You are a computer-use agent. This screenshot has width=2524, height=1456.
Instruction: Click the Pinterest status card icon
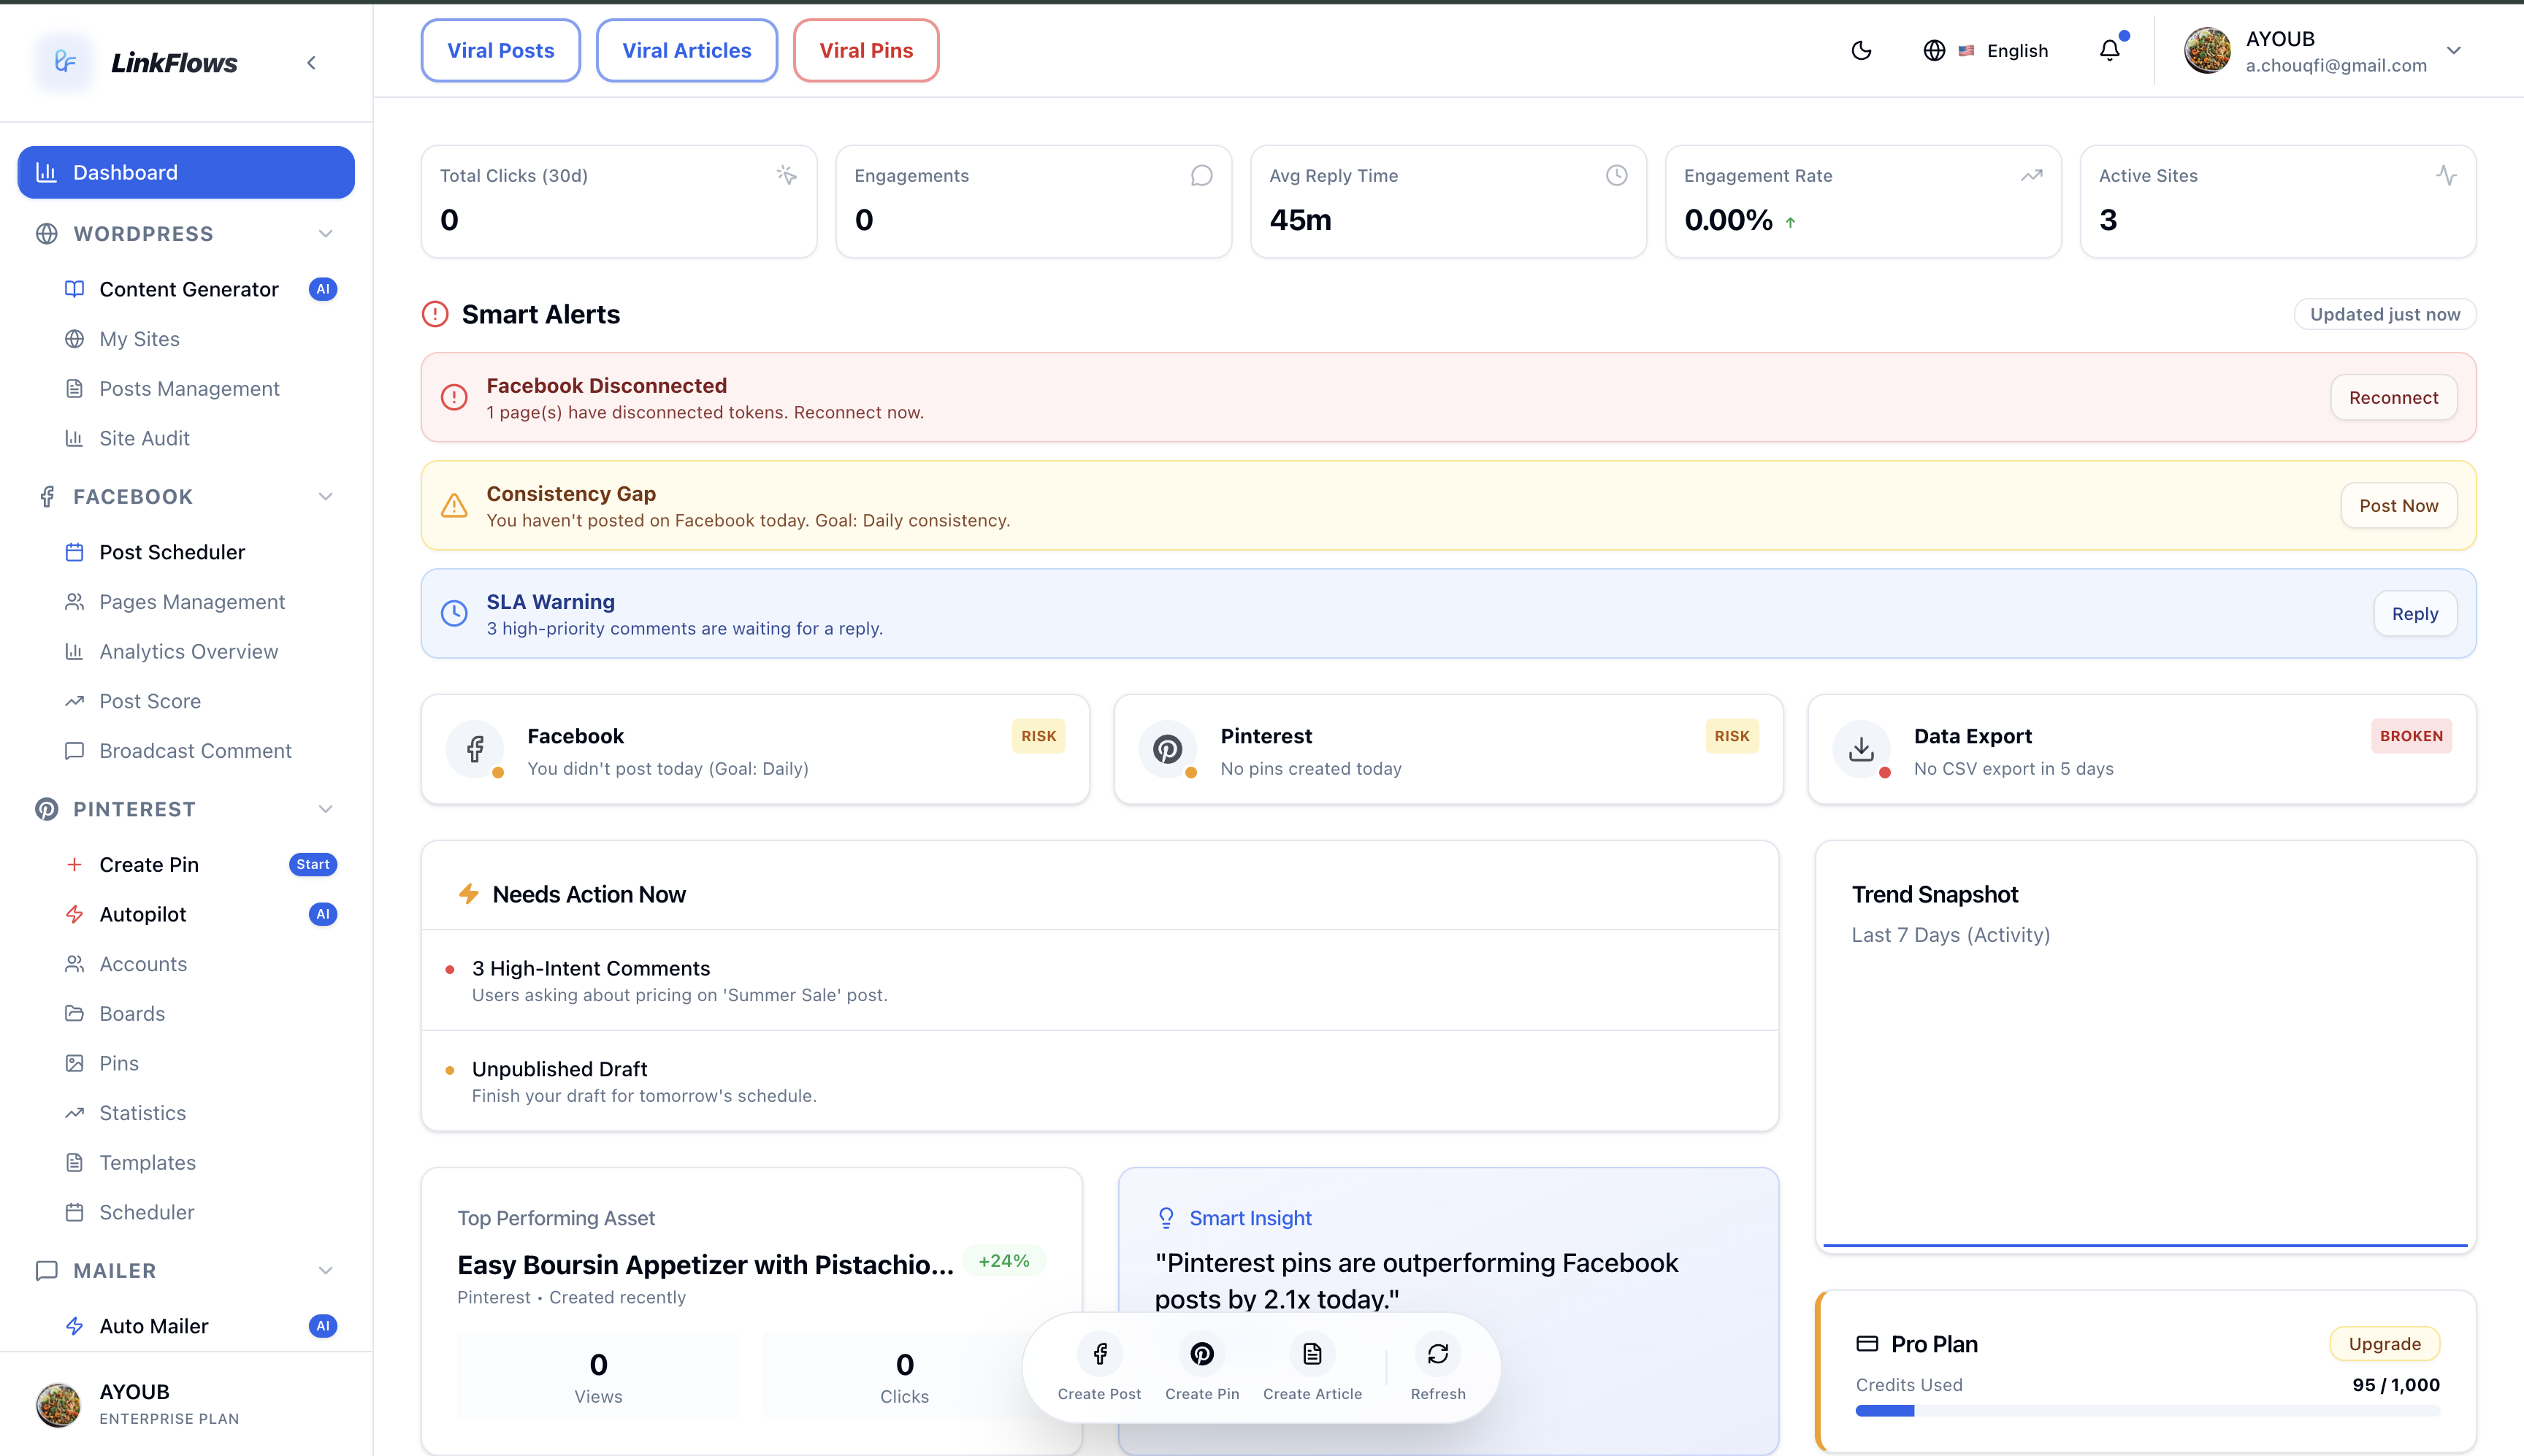[x=1167, y=749]
